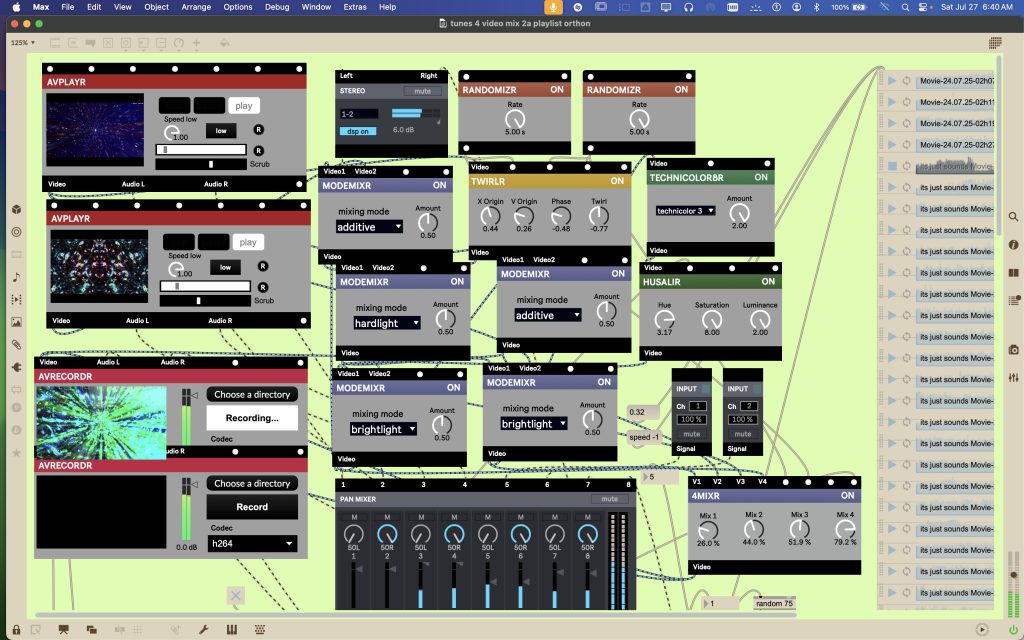
Task: Open the calendar grid icon in bottom toolbar
Action: coord(260,630)
